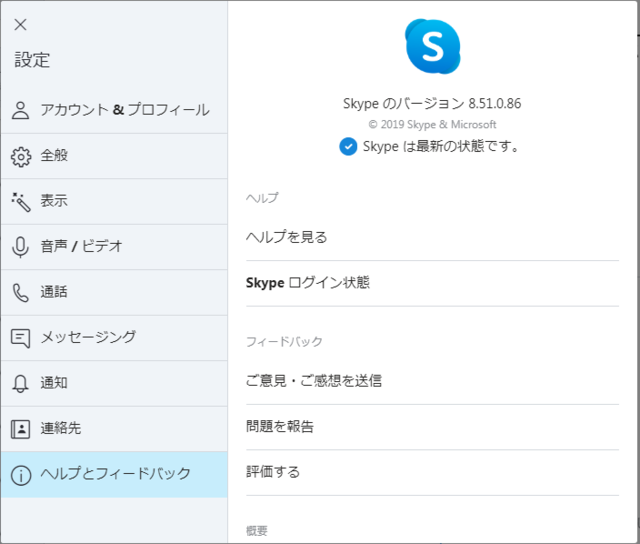Click the Skype は最新の状態です。 status text
640x544 pixels.
[441, 146]
